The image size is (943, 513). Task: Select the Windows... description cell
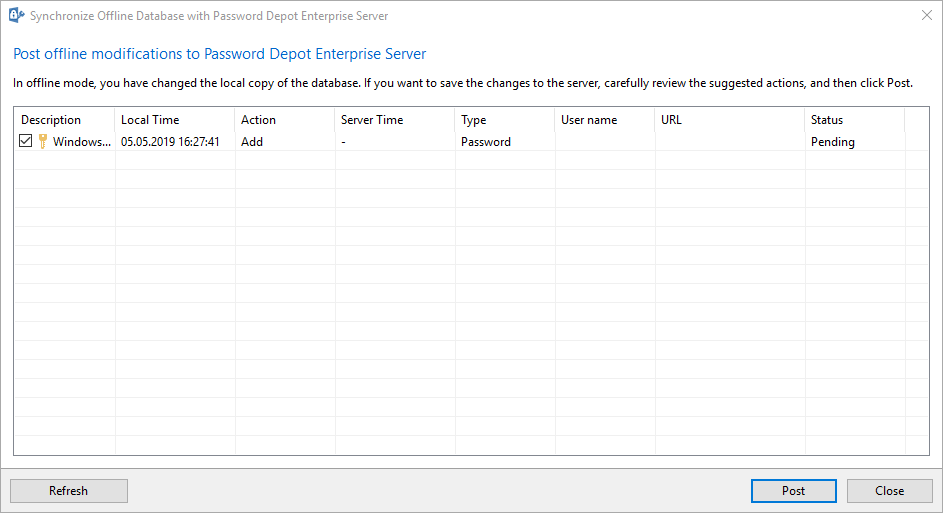tap(82, 142)
